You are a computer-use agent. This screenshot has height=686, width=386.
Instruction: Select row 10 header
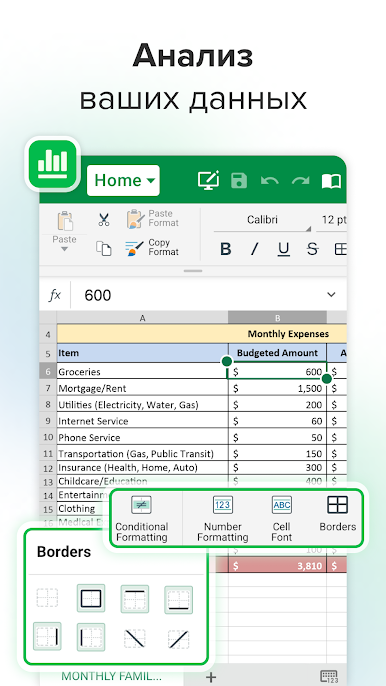tap(48, 437)
